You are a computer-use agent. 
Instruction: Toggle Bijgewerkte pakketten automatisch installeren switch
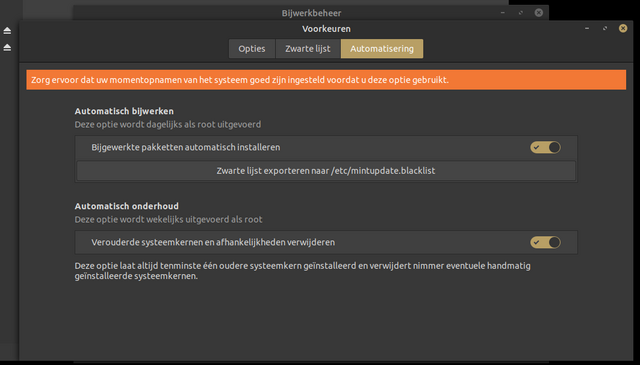coord(545,147)
